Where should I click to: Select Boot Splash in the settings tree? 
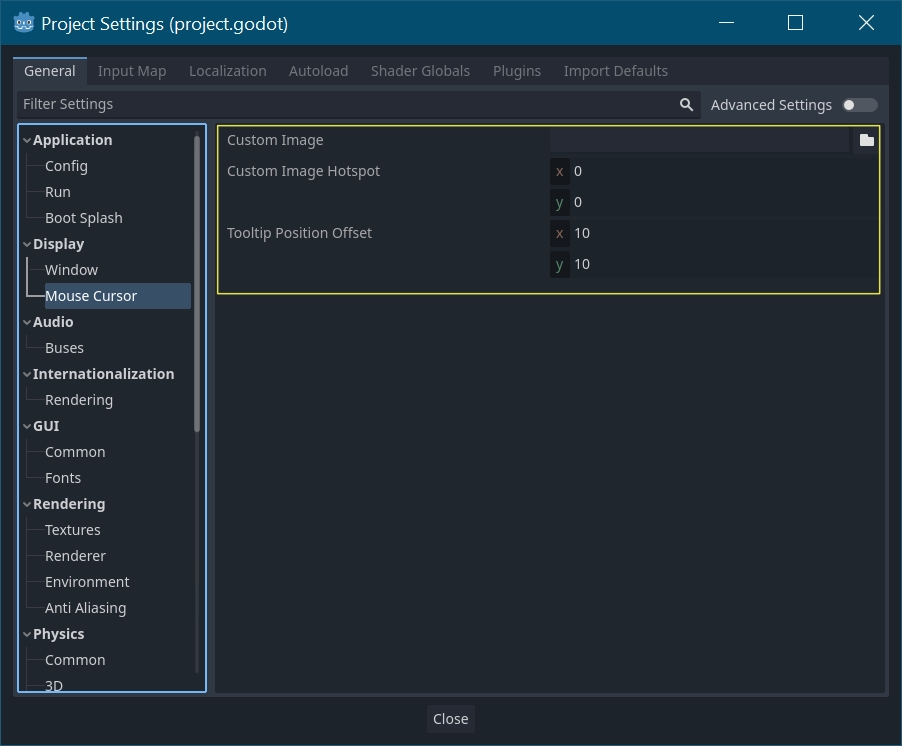(x=83, y=218)
